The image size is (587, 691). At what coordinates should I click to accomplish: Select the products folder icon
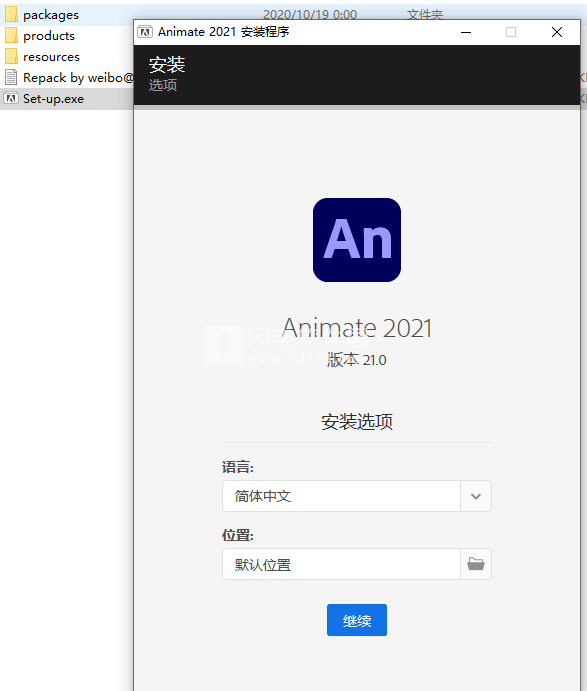[11, 35]
